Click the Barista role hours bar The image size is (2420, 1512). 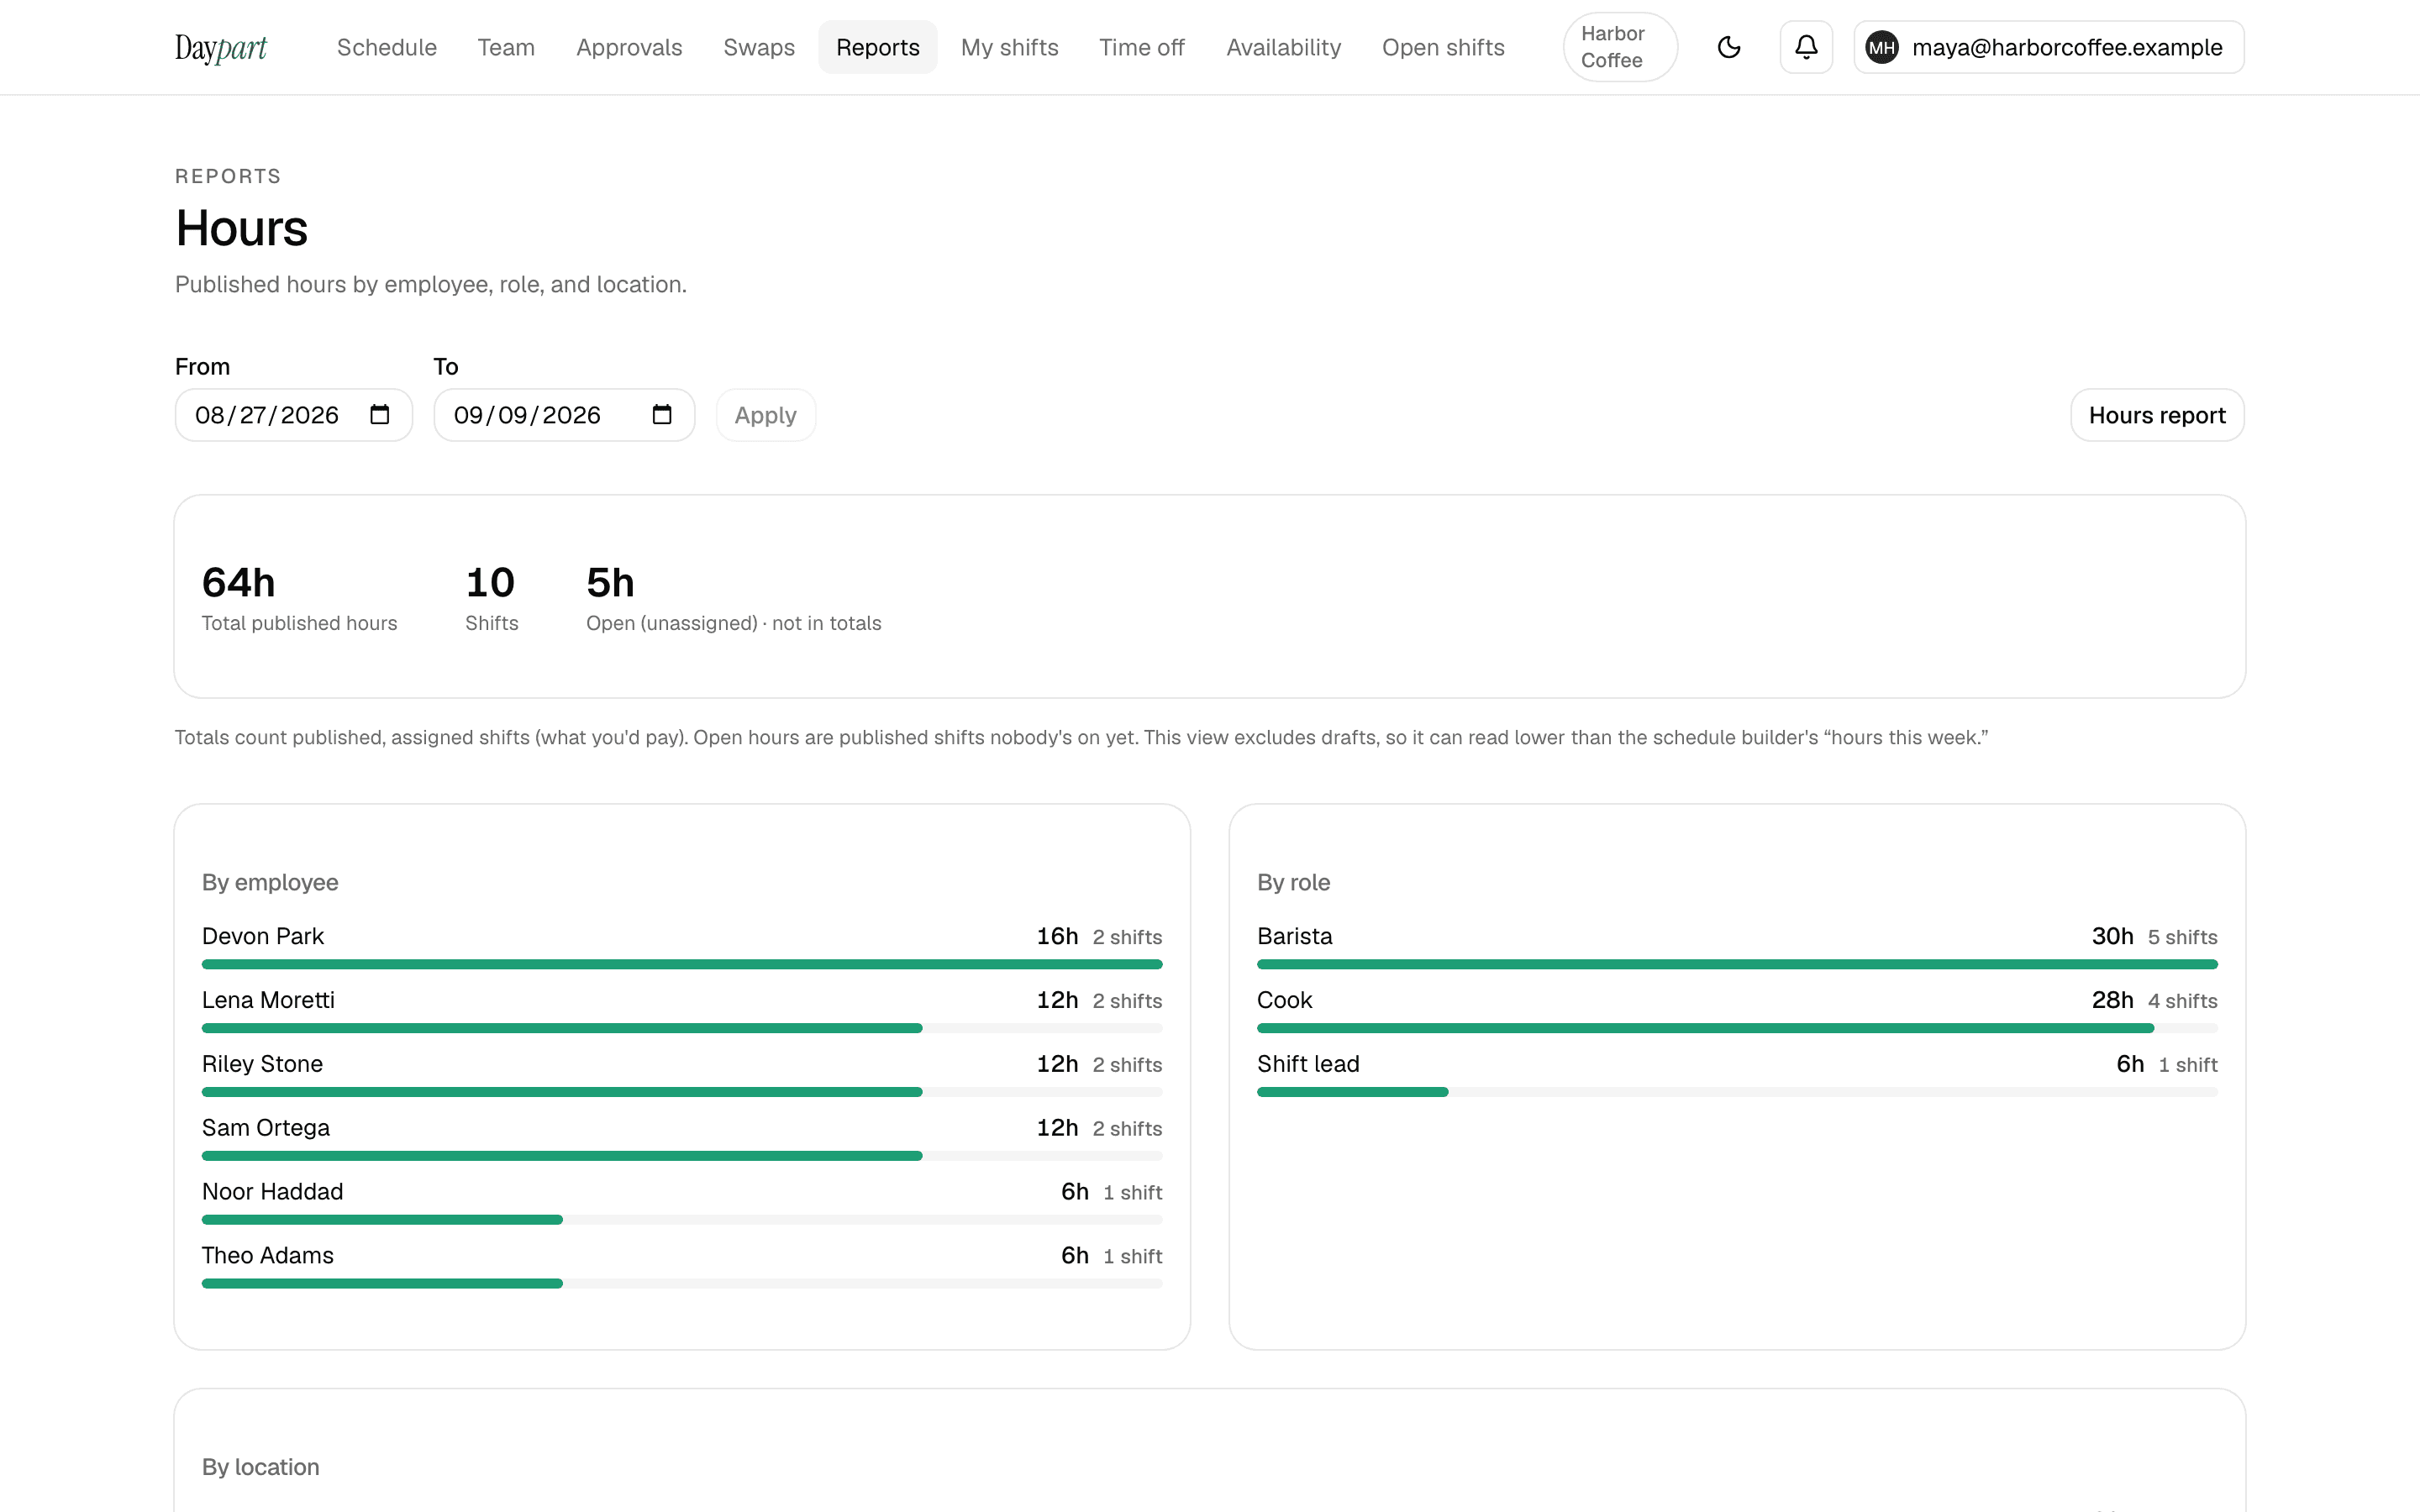[1737, 964]
